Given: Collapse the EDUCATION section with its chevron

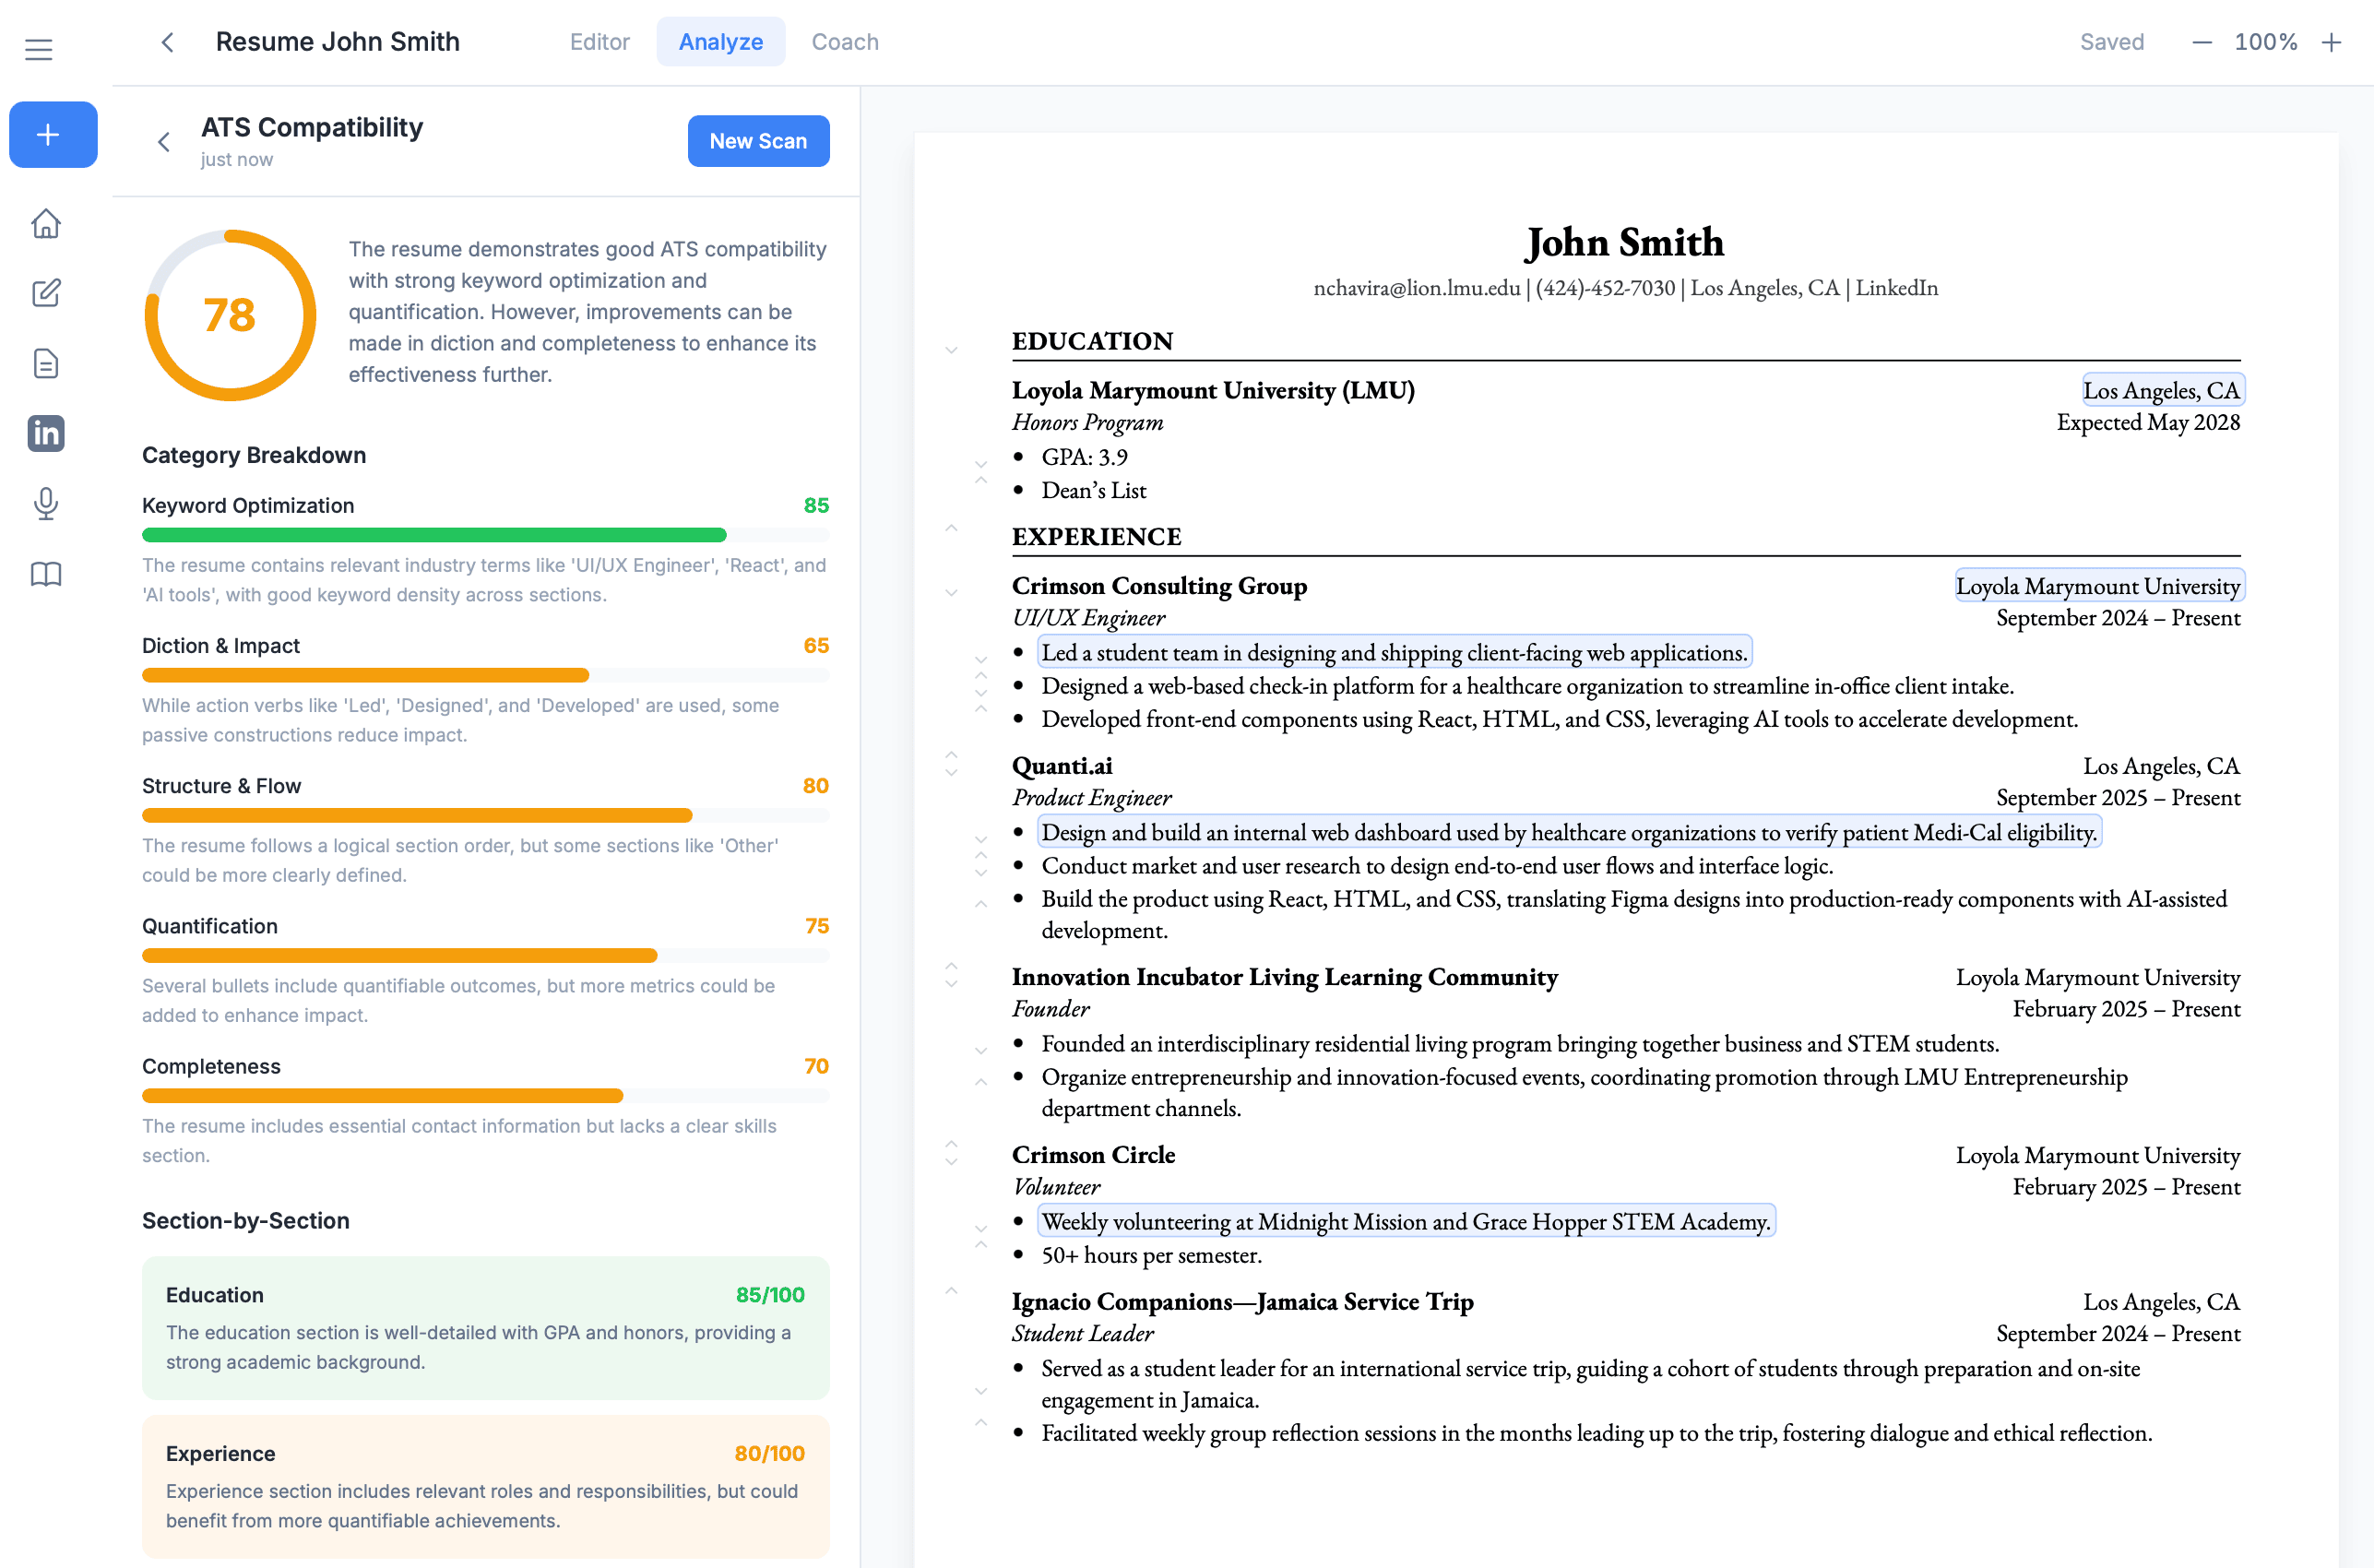Looking at the screenshot, I should tap(951, 350).
